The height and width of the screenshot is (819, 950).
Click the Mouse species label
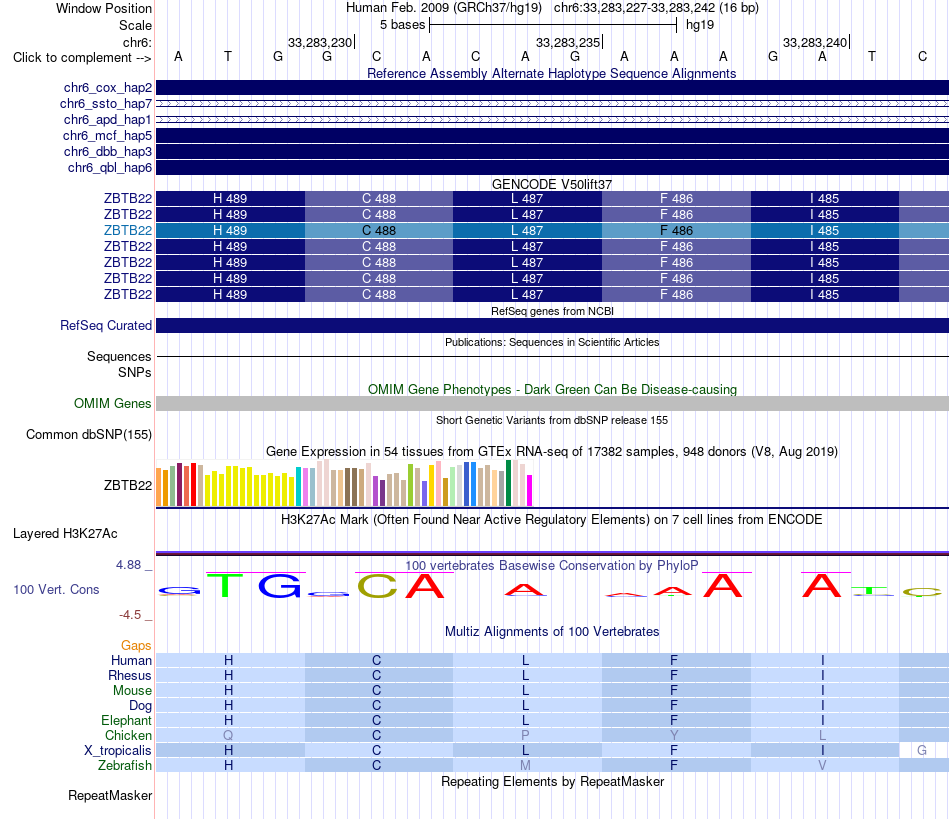[x=132, y=691]
